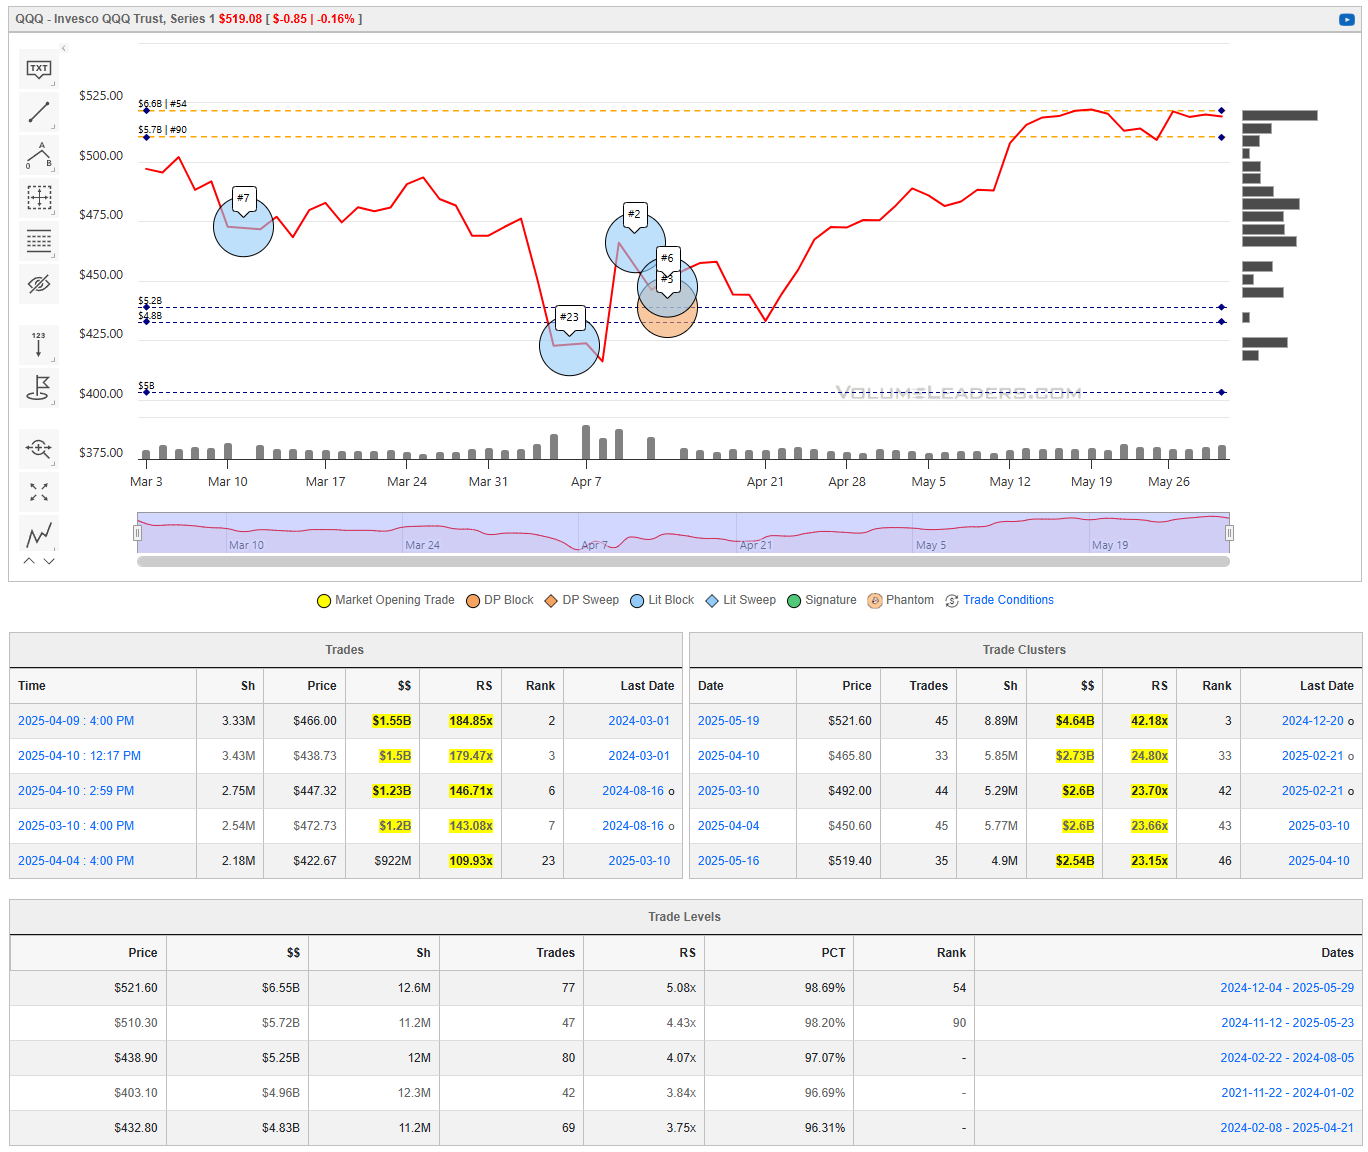Viewport: 1368px width, 1152px height.
Task: Open the Fibonacci grid lines tool
Action: pyautogui.click(x=39, y=241)
